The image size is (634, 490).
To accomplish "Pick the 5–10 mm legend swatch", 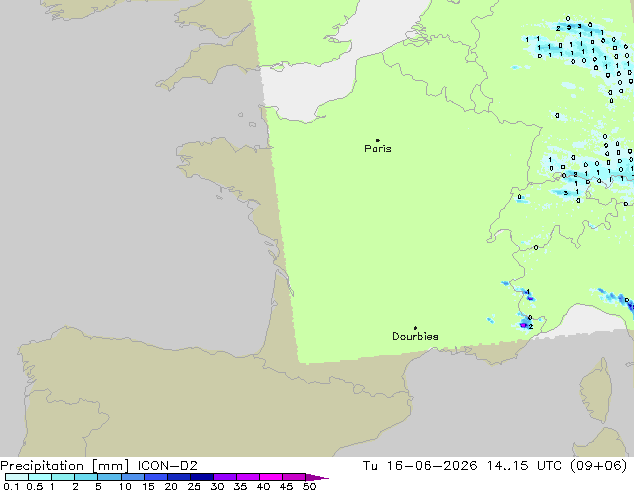I will point(109,477).
